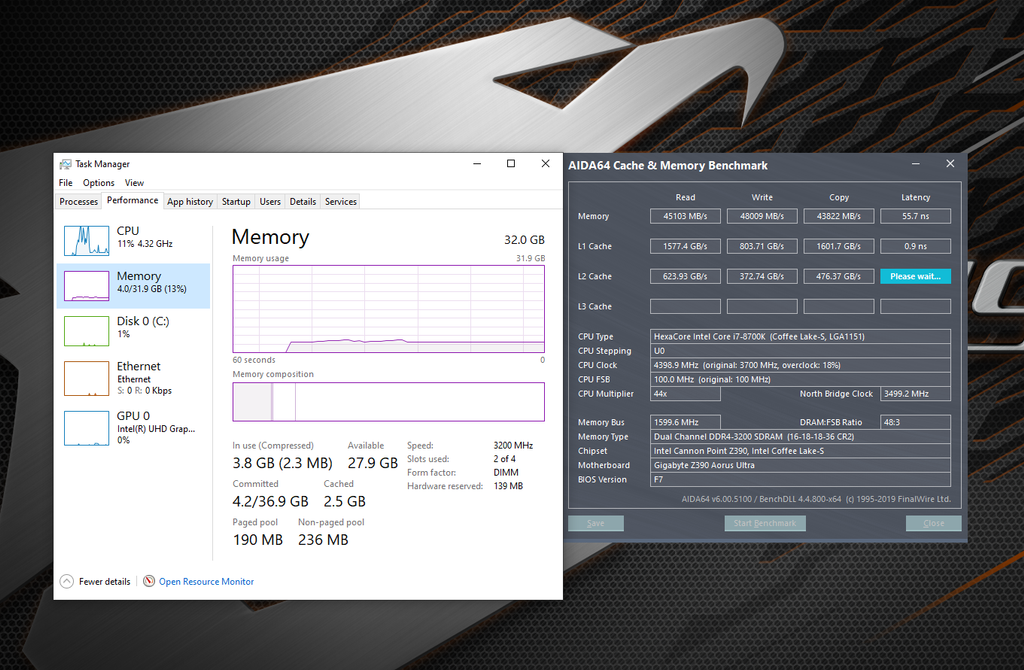Click the AIDA64 Close button at bottom
Image resolution: width=1024 pixels, height=670 pixels.
click(933, 523)
